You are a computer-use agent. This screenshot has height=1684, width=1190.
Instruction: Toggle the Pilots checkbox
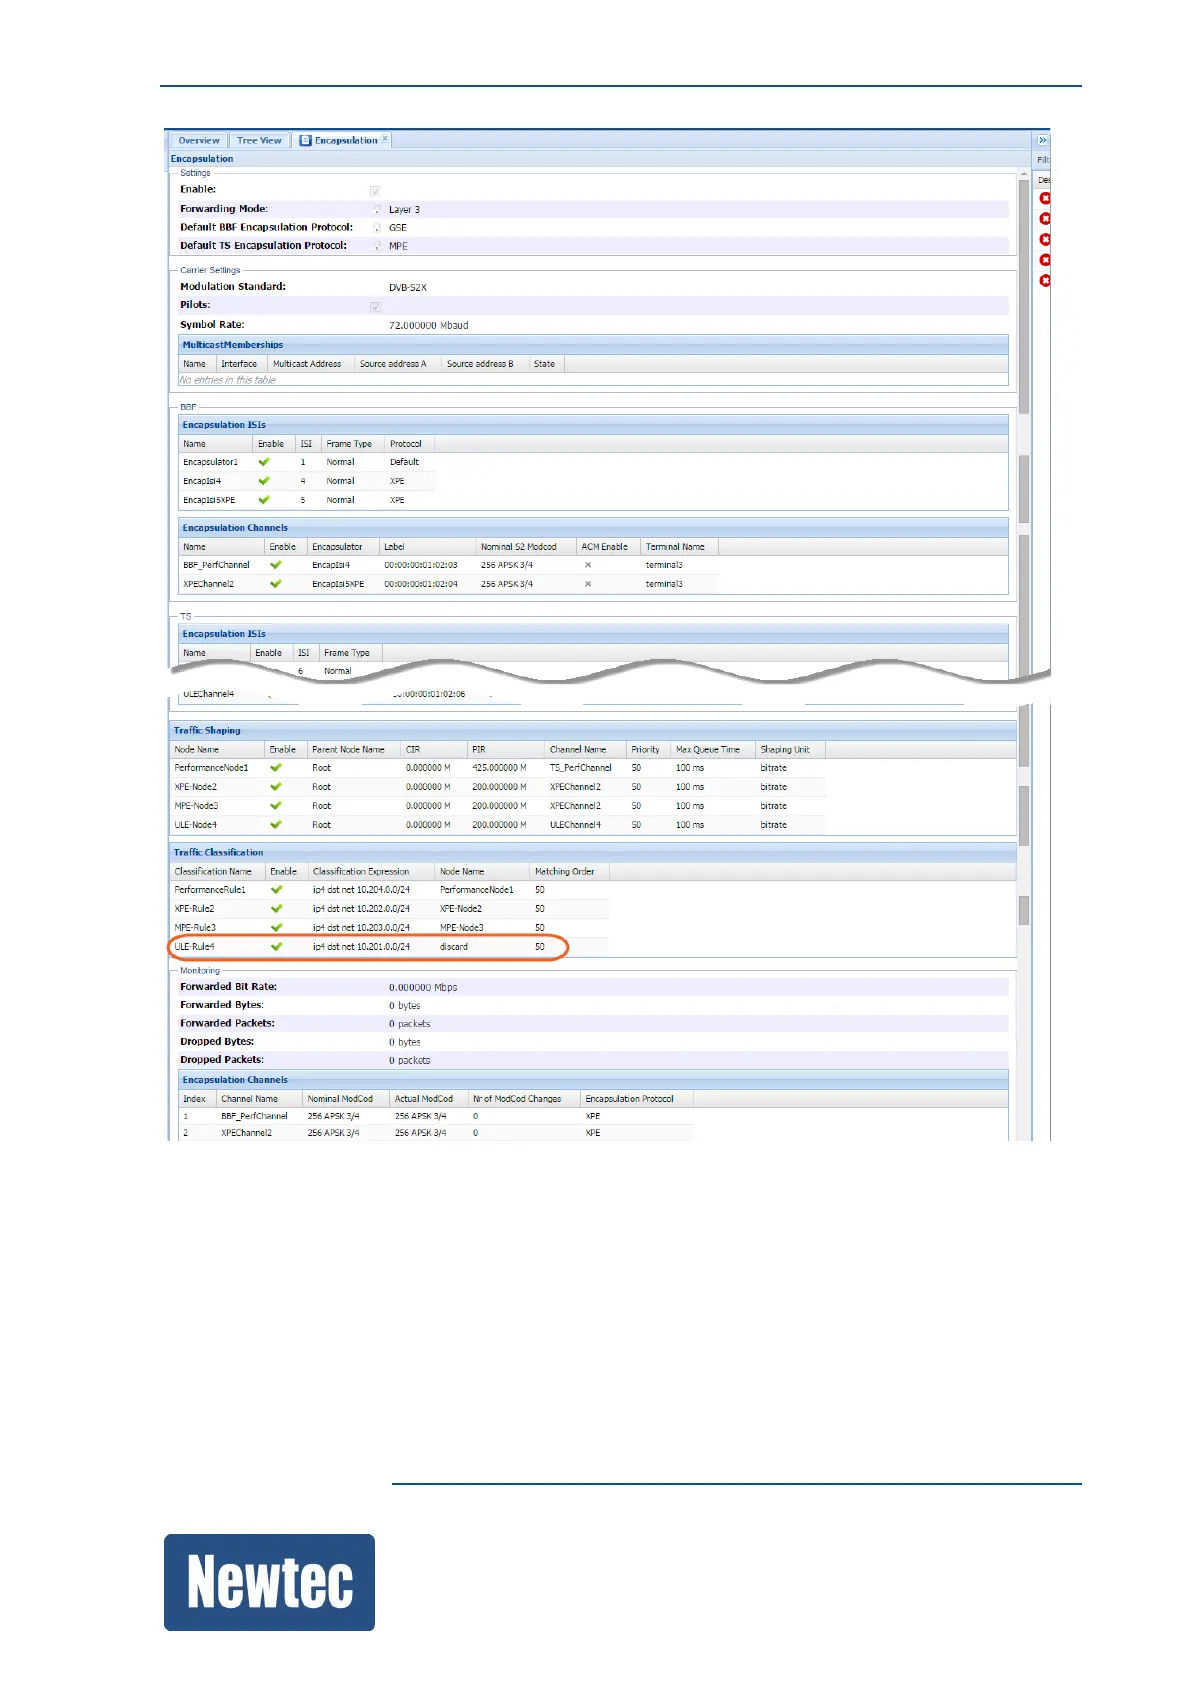coord(375,306)
